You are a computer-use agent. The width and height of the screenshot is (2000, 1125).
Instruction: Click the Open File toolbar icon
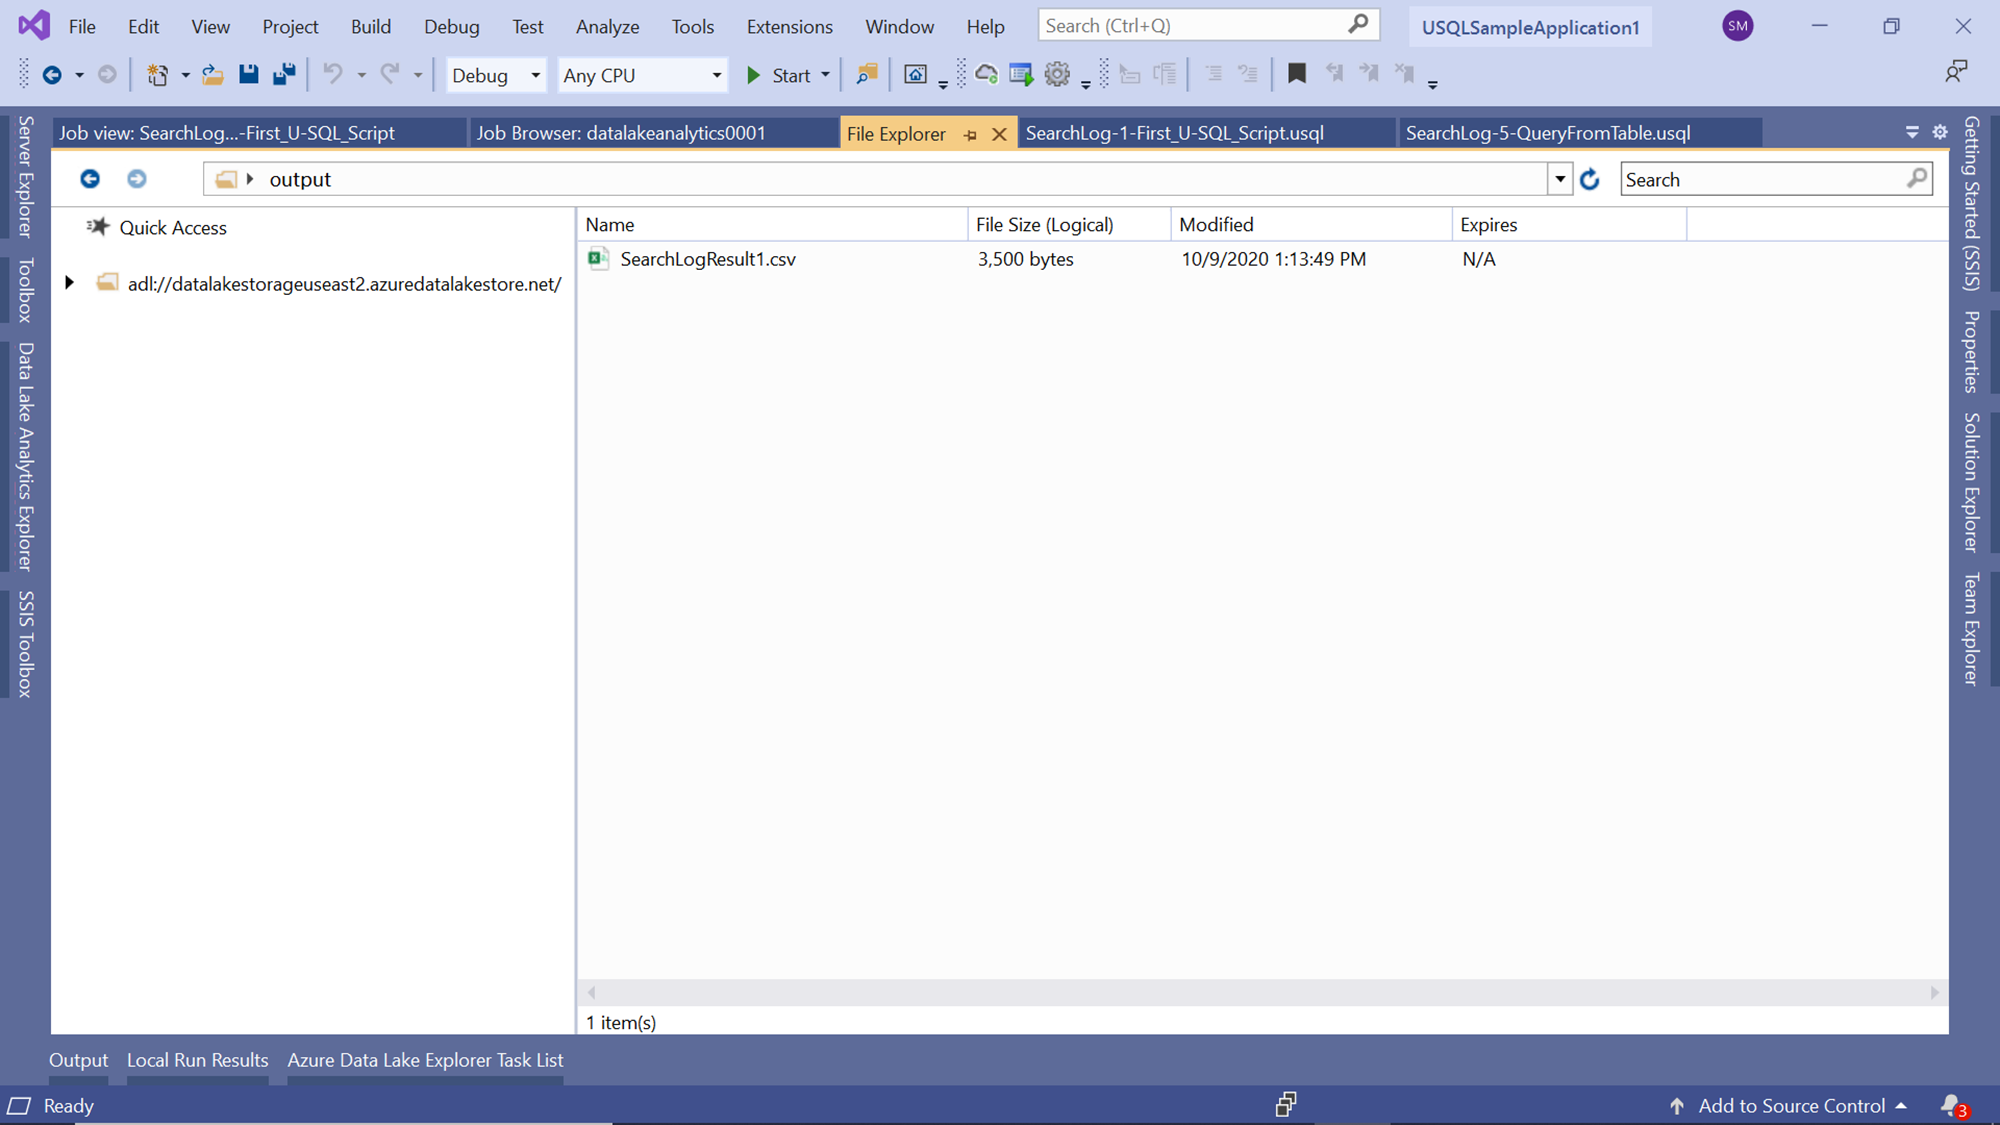tap(212, 74)
